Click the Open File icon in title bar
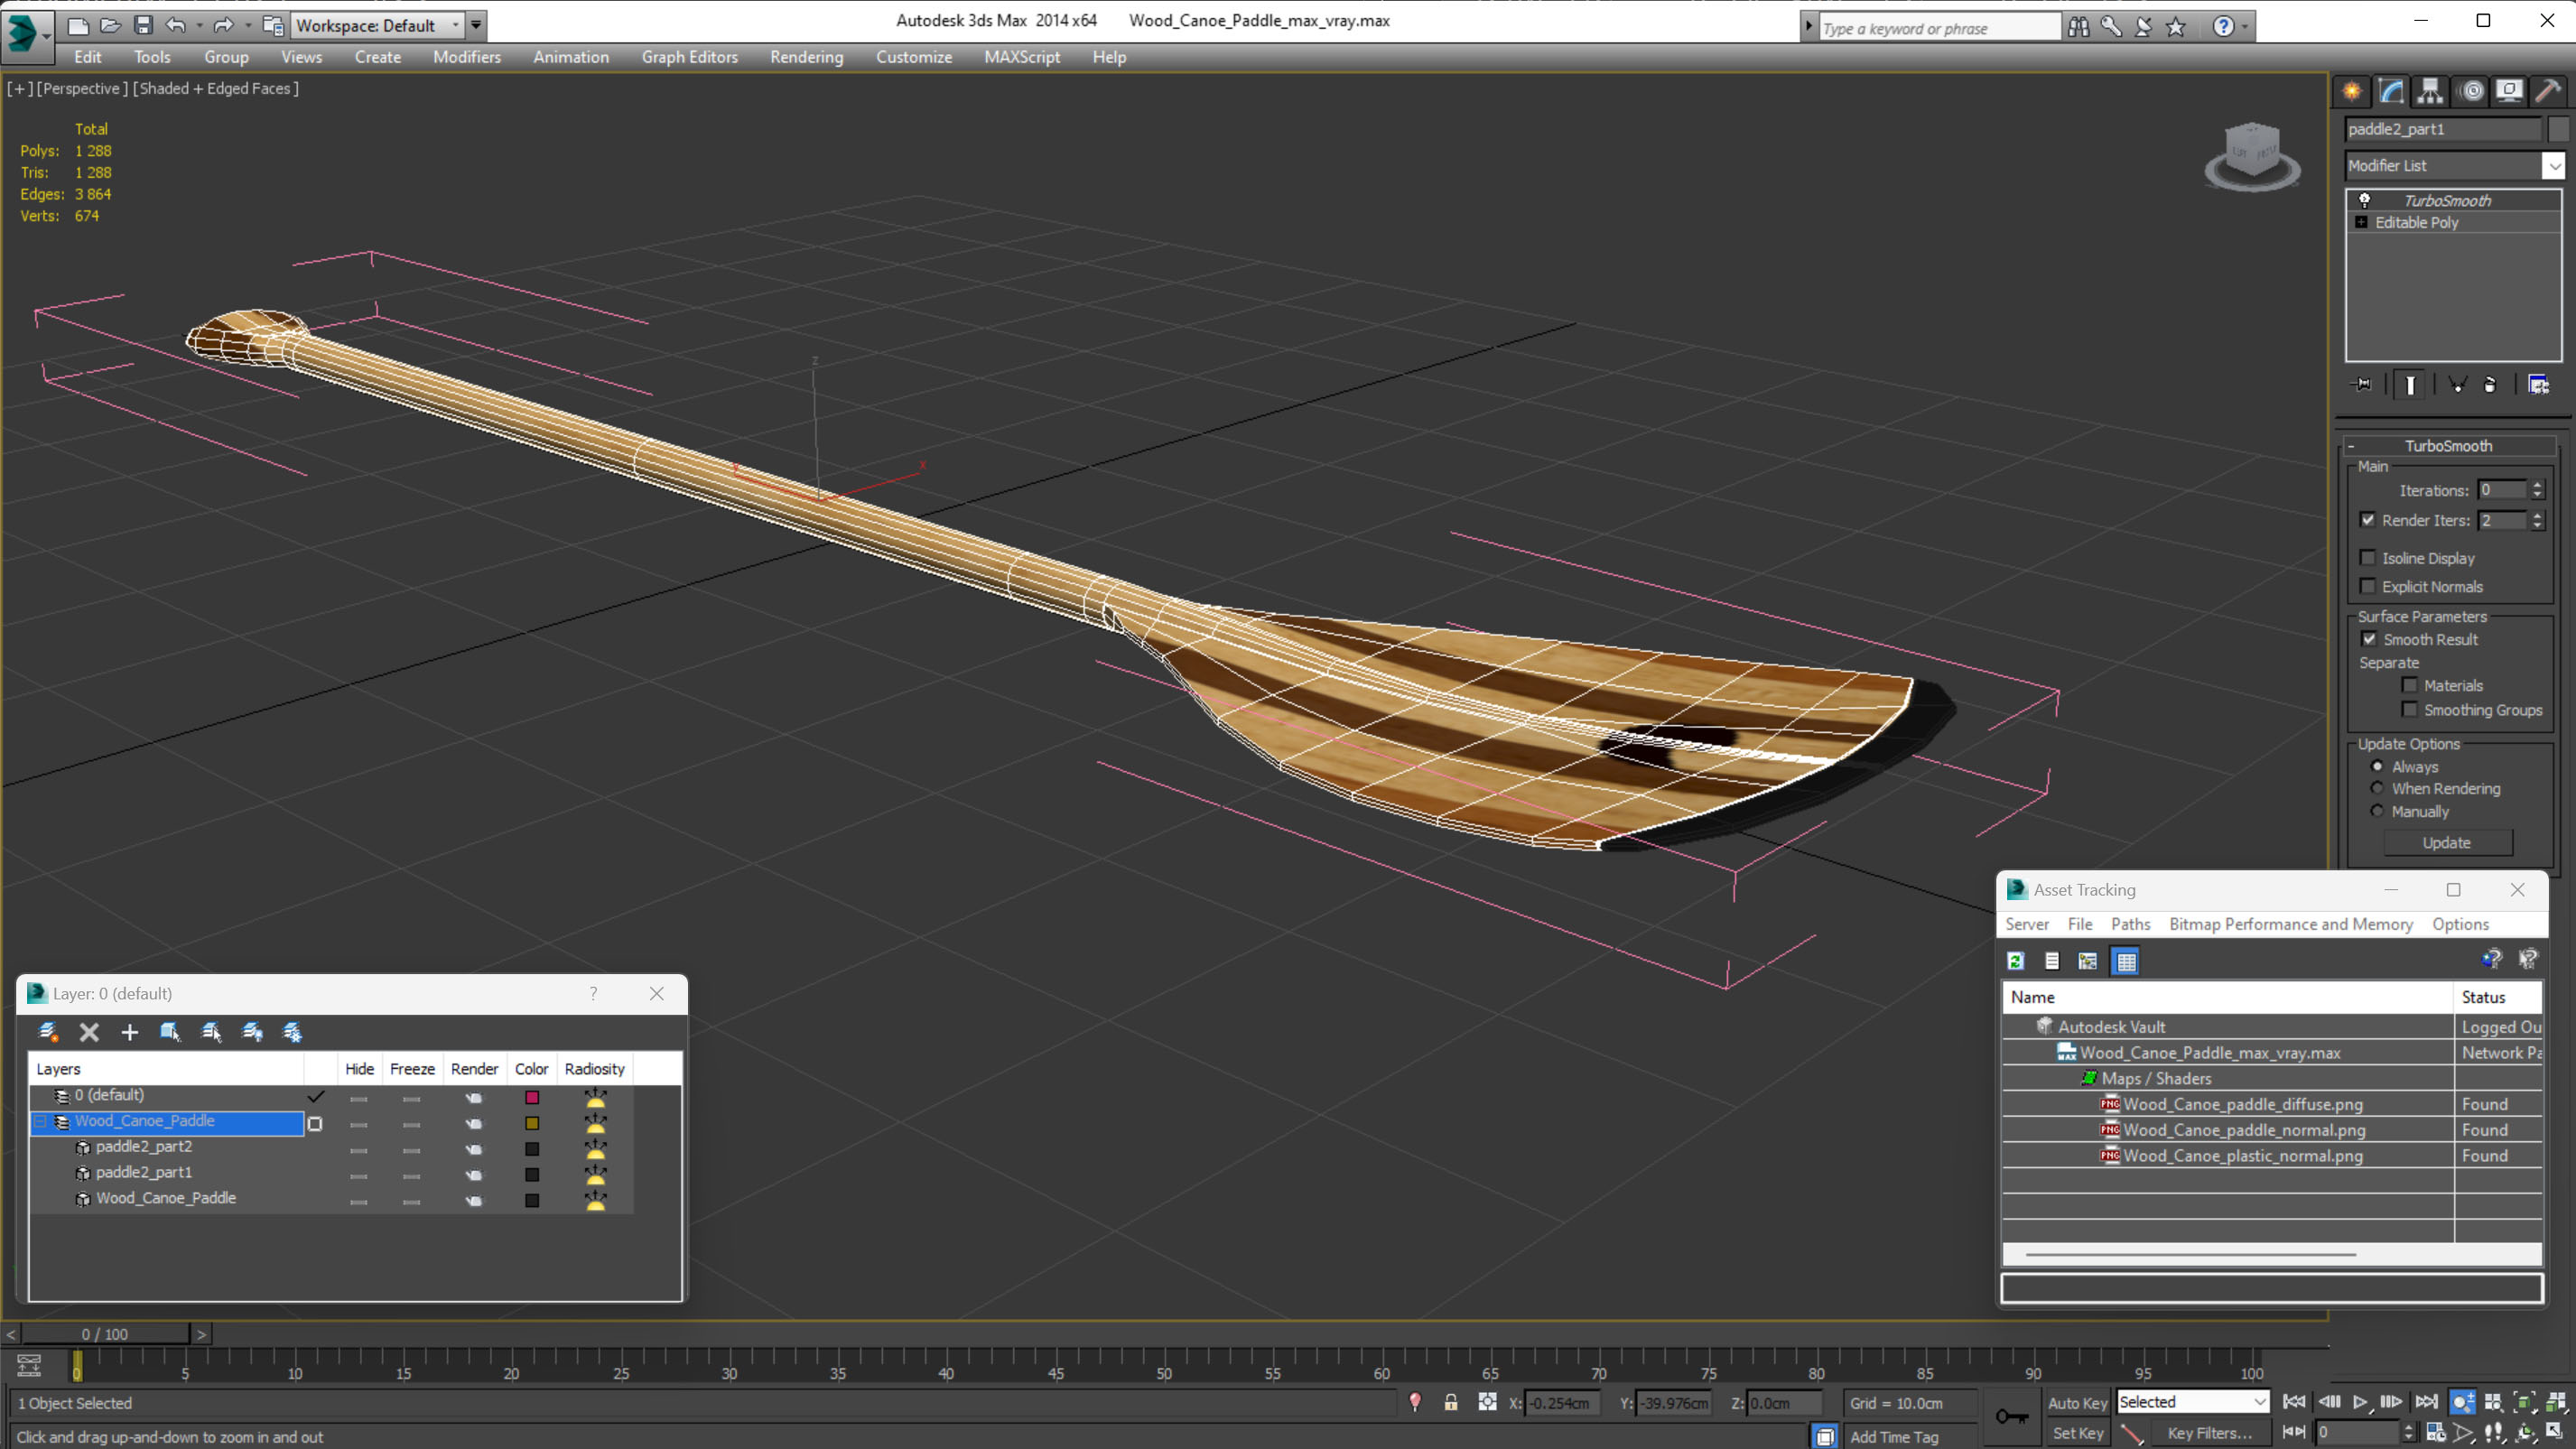This screenshot has width=2576, height=1449. 110,25
